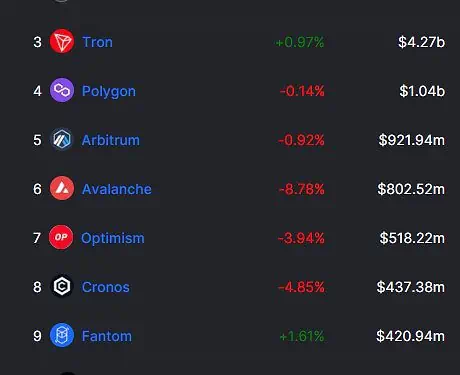Open the Cronos chain link
This screenshot has height=375, width=460.
coord(106,287)
